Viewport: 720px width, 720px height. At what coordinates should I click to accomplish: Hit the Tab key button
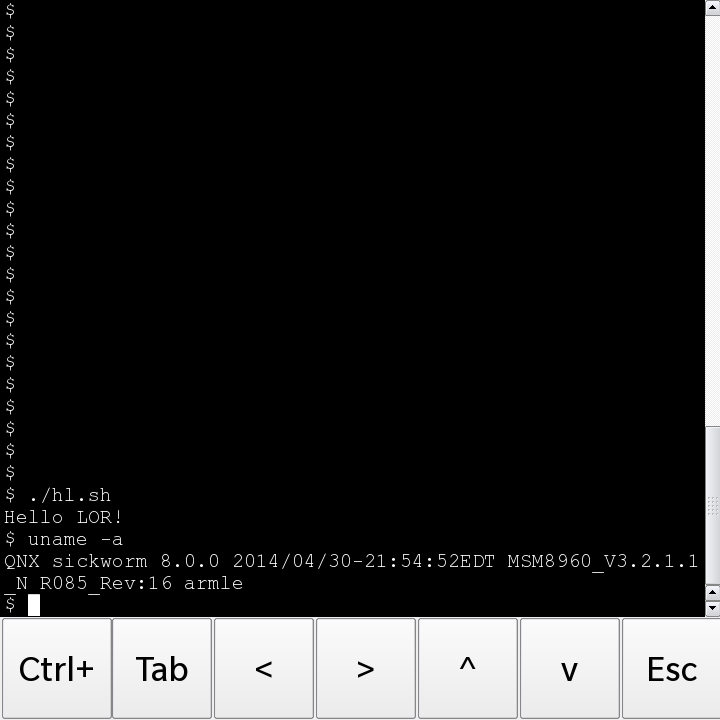pos(162,669)
